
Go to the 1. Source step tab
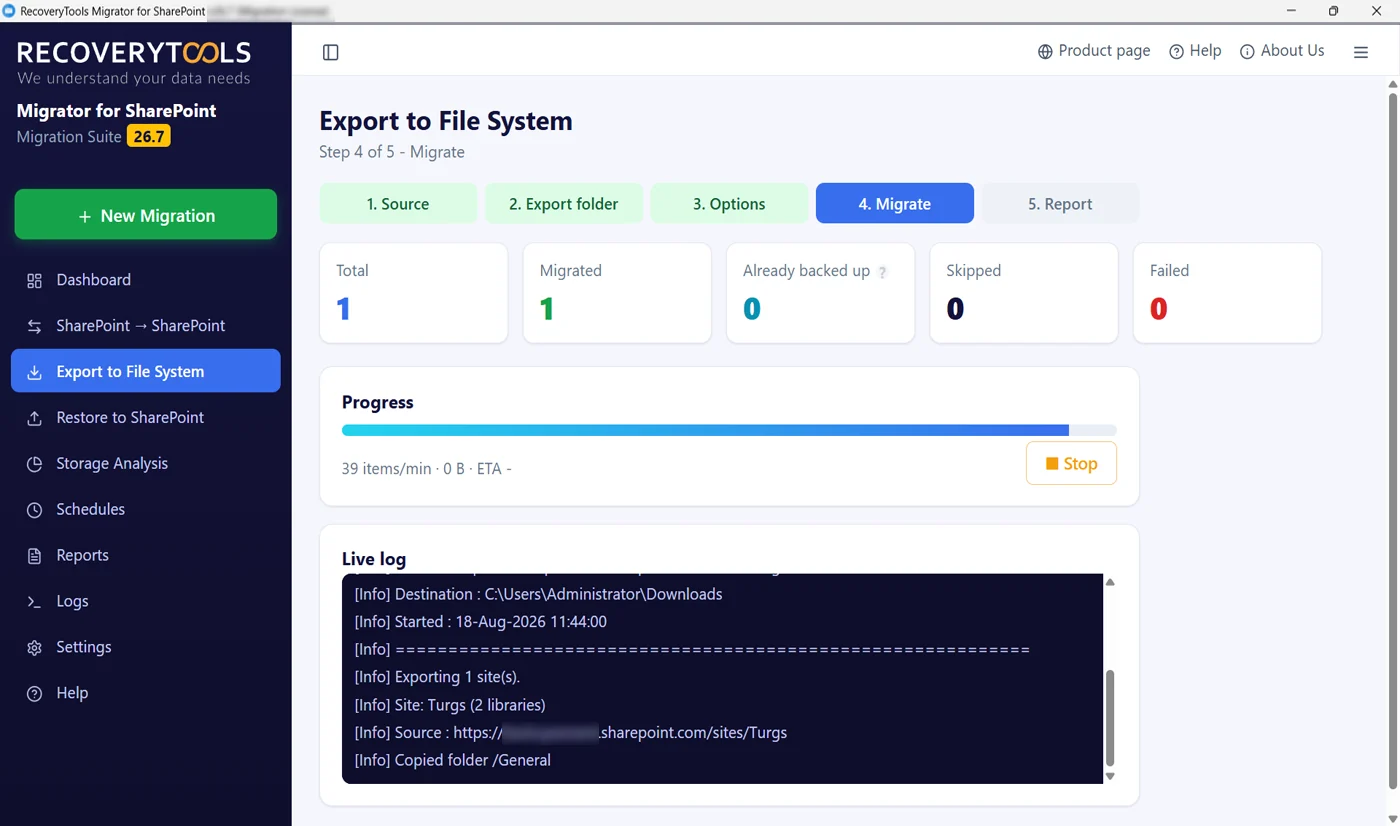point(398,203)
